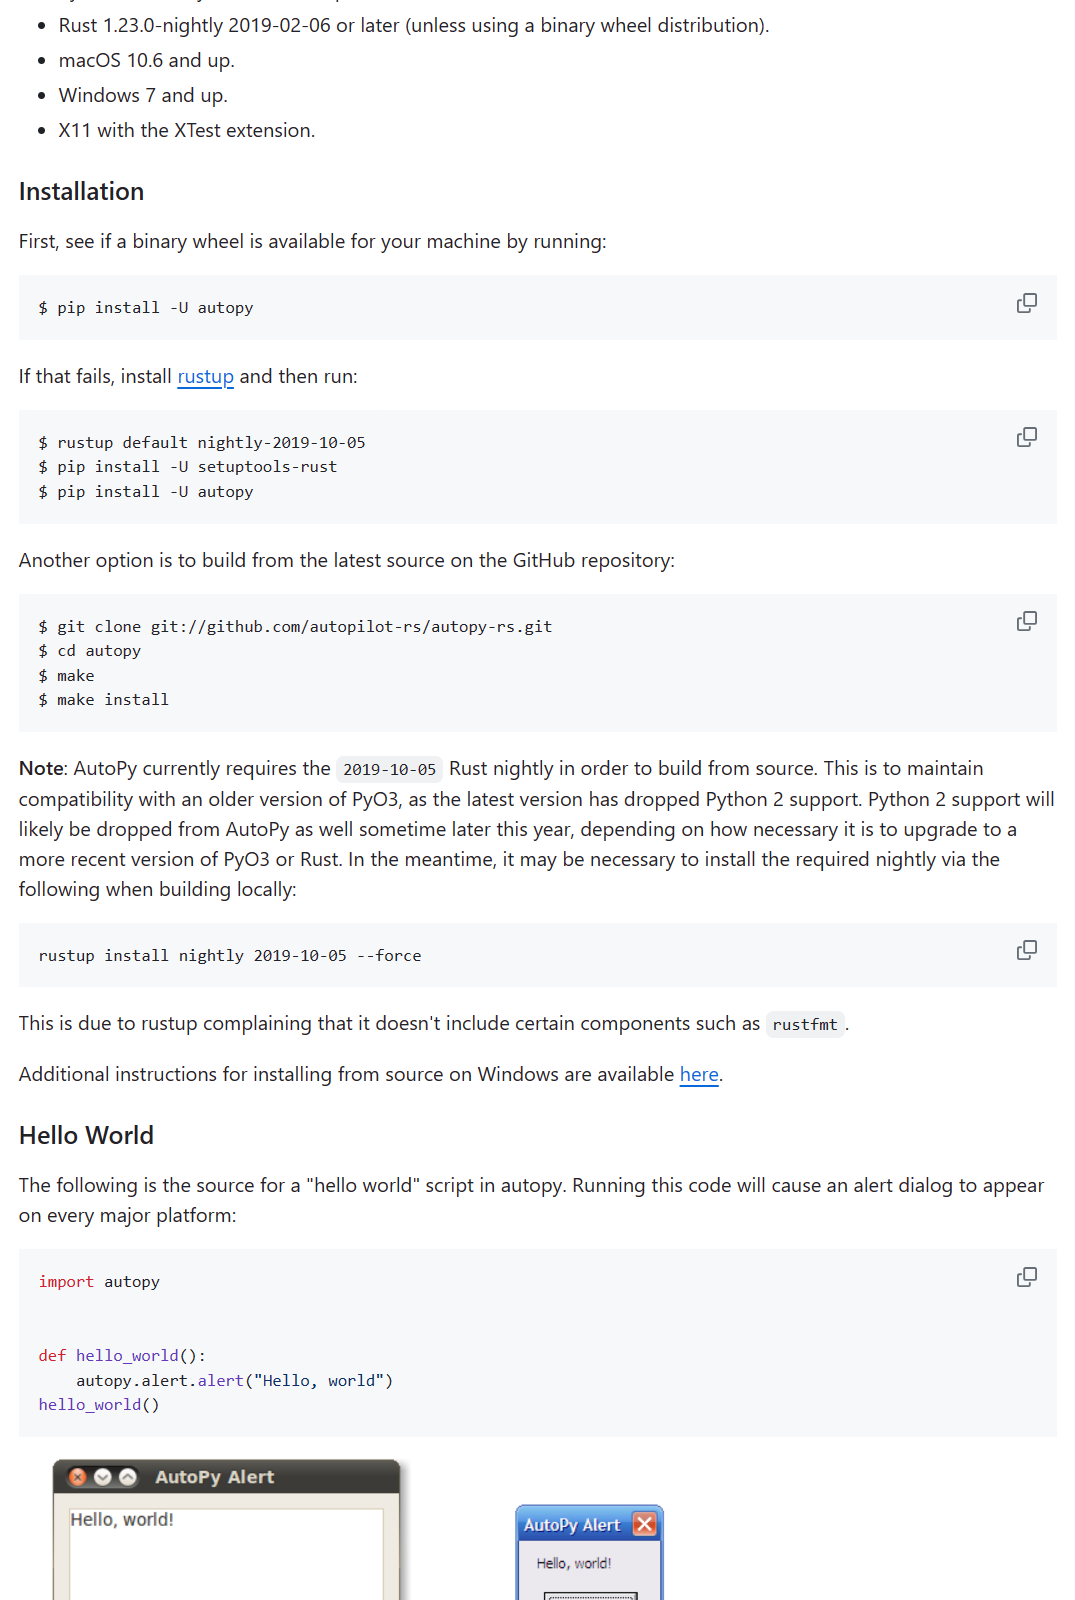This screenshot has width=1075, height=1600.
Task: Click the minimize icon in Linux alert title bar
Action: tap(103, 1477)
